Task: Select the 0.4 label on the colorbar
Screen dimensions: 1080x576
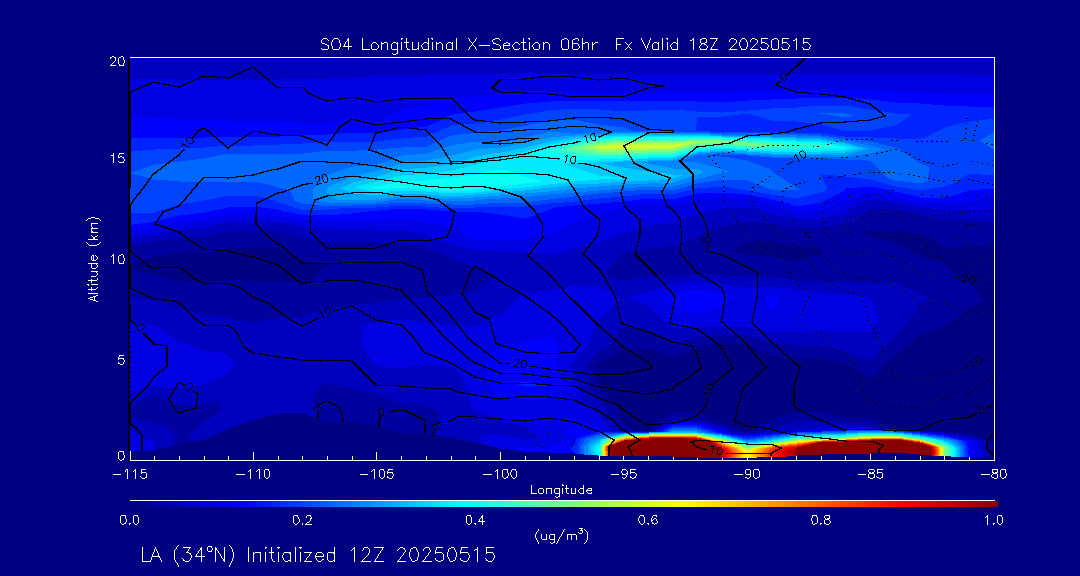Action: click(x=475, y=520)
